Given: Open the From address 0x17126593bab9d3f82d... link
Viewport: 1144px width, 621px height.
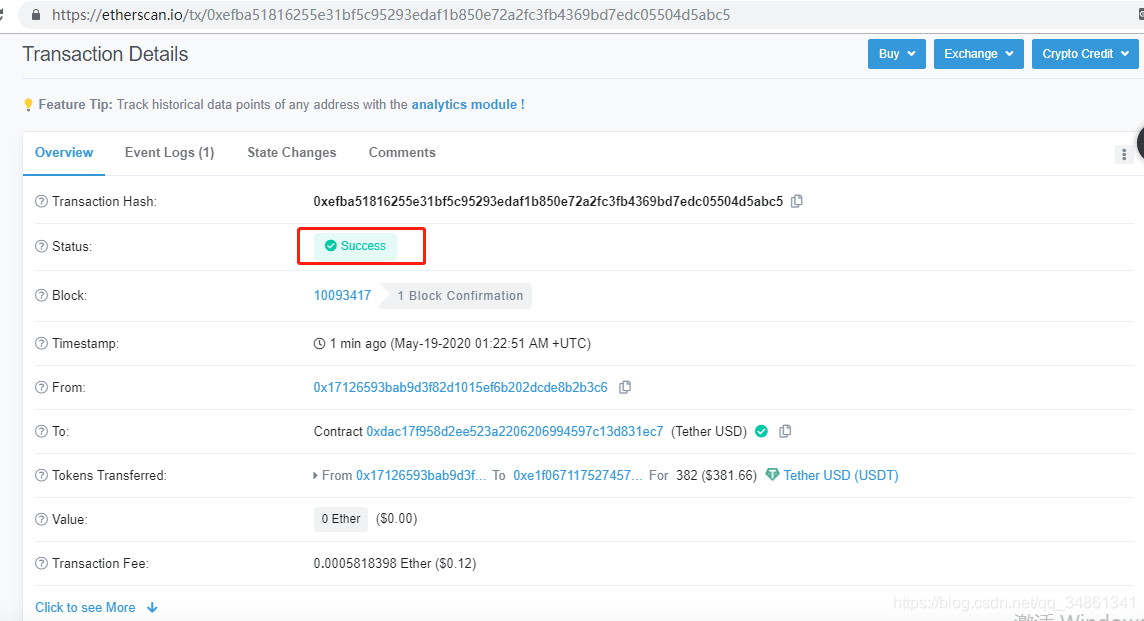Looking at the screenshot, I should point(460,387).
